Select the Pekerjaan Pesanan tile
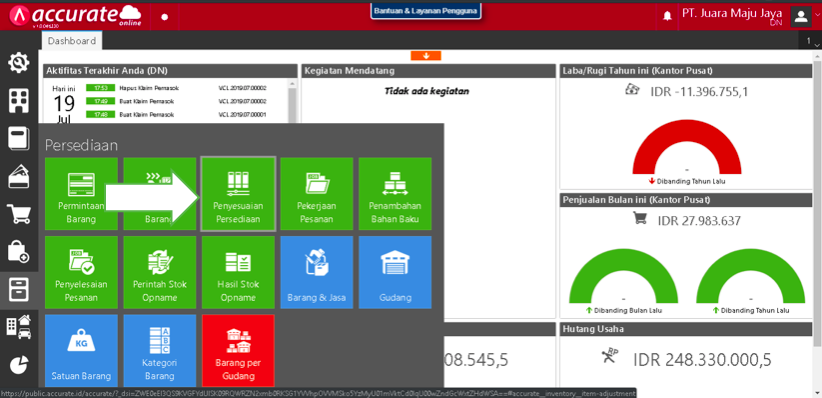The image size is (822, 398). pyautogui.click(x=317, y=193)
